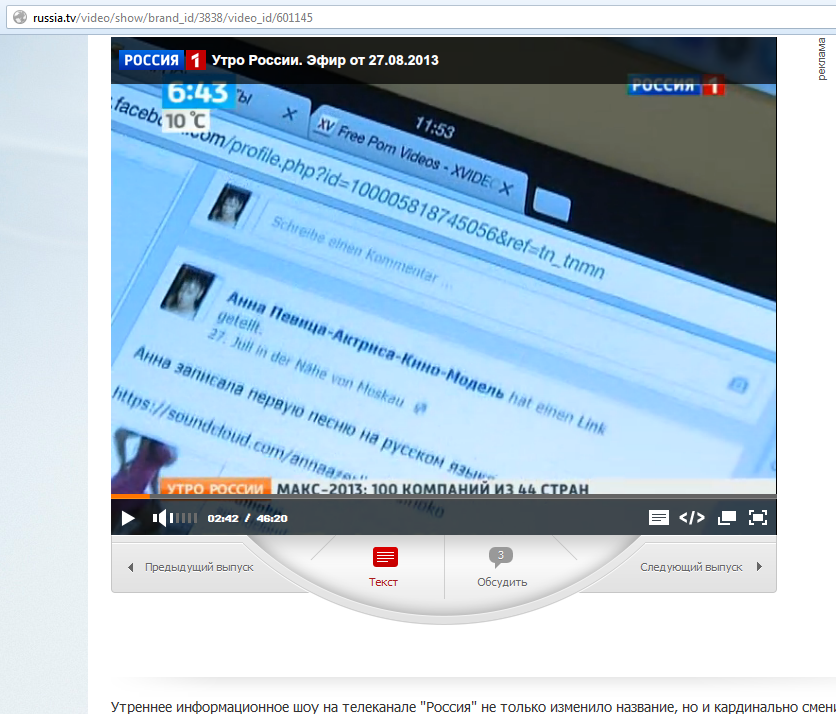Click the video title Утро России. Эфир от 27.08.2013
Screen dimensions: 836x714
[x=325, y=60]
